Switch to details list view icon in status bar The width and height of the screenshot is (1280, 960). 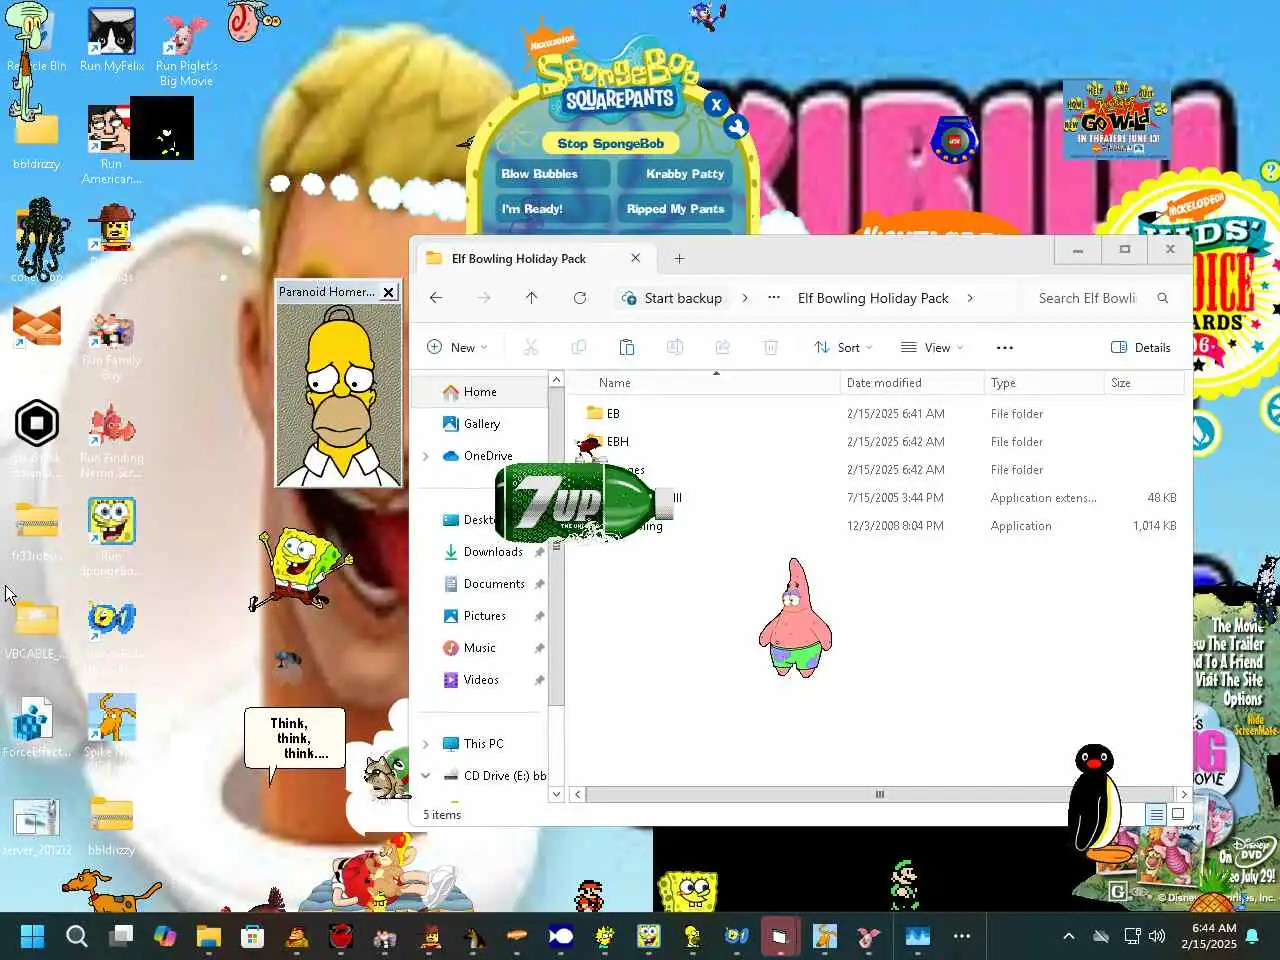(1156, 814)
